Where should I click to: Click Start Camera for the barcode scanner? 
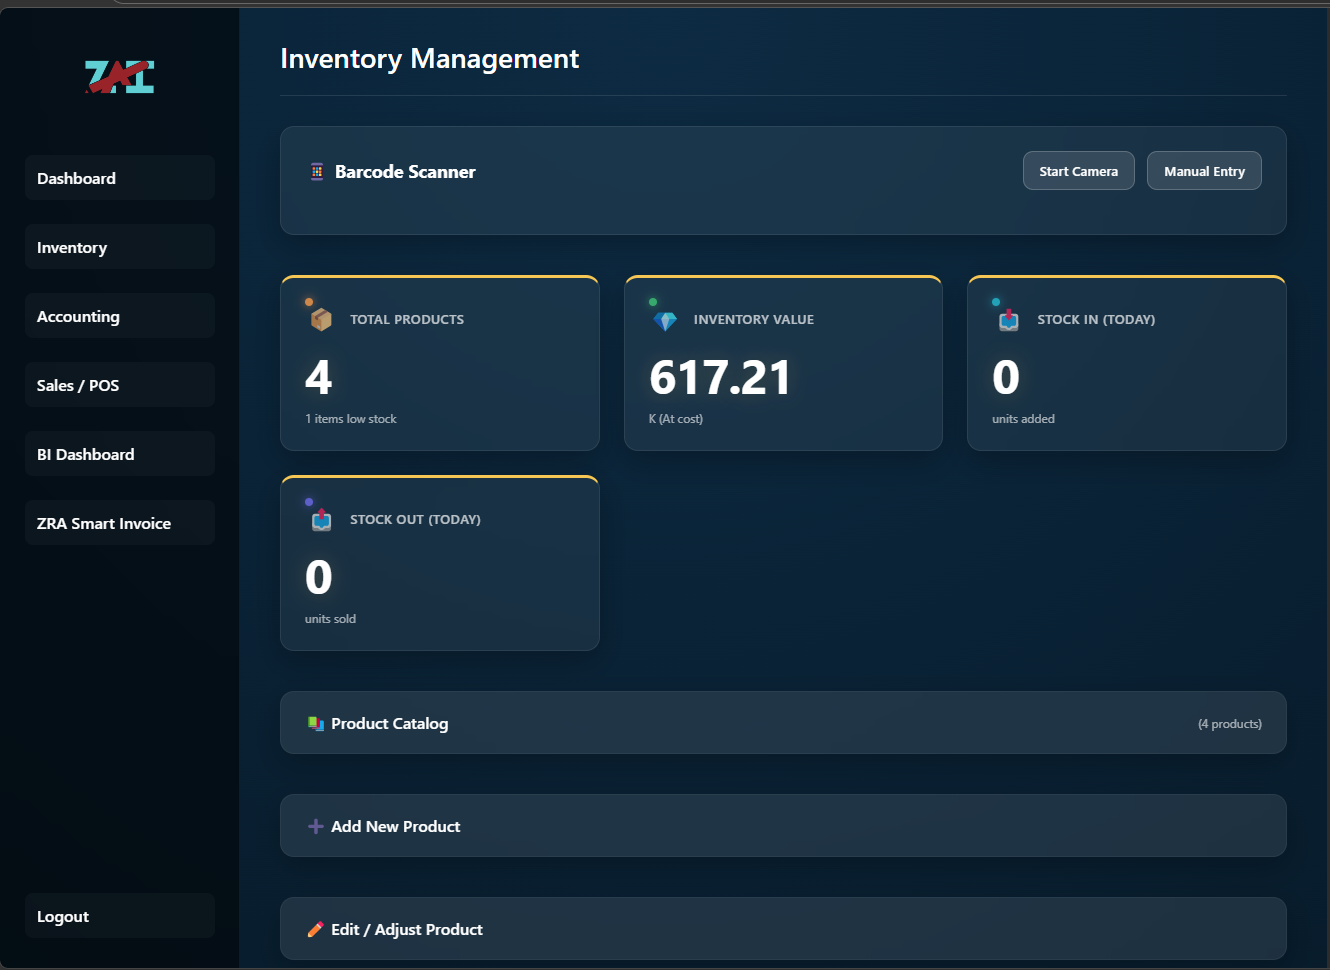pos(1078,170)
